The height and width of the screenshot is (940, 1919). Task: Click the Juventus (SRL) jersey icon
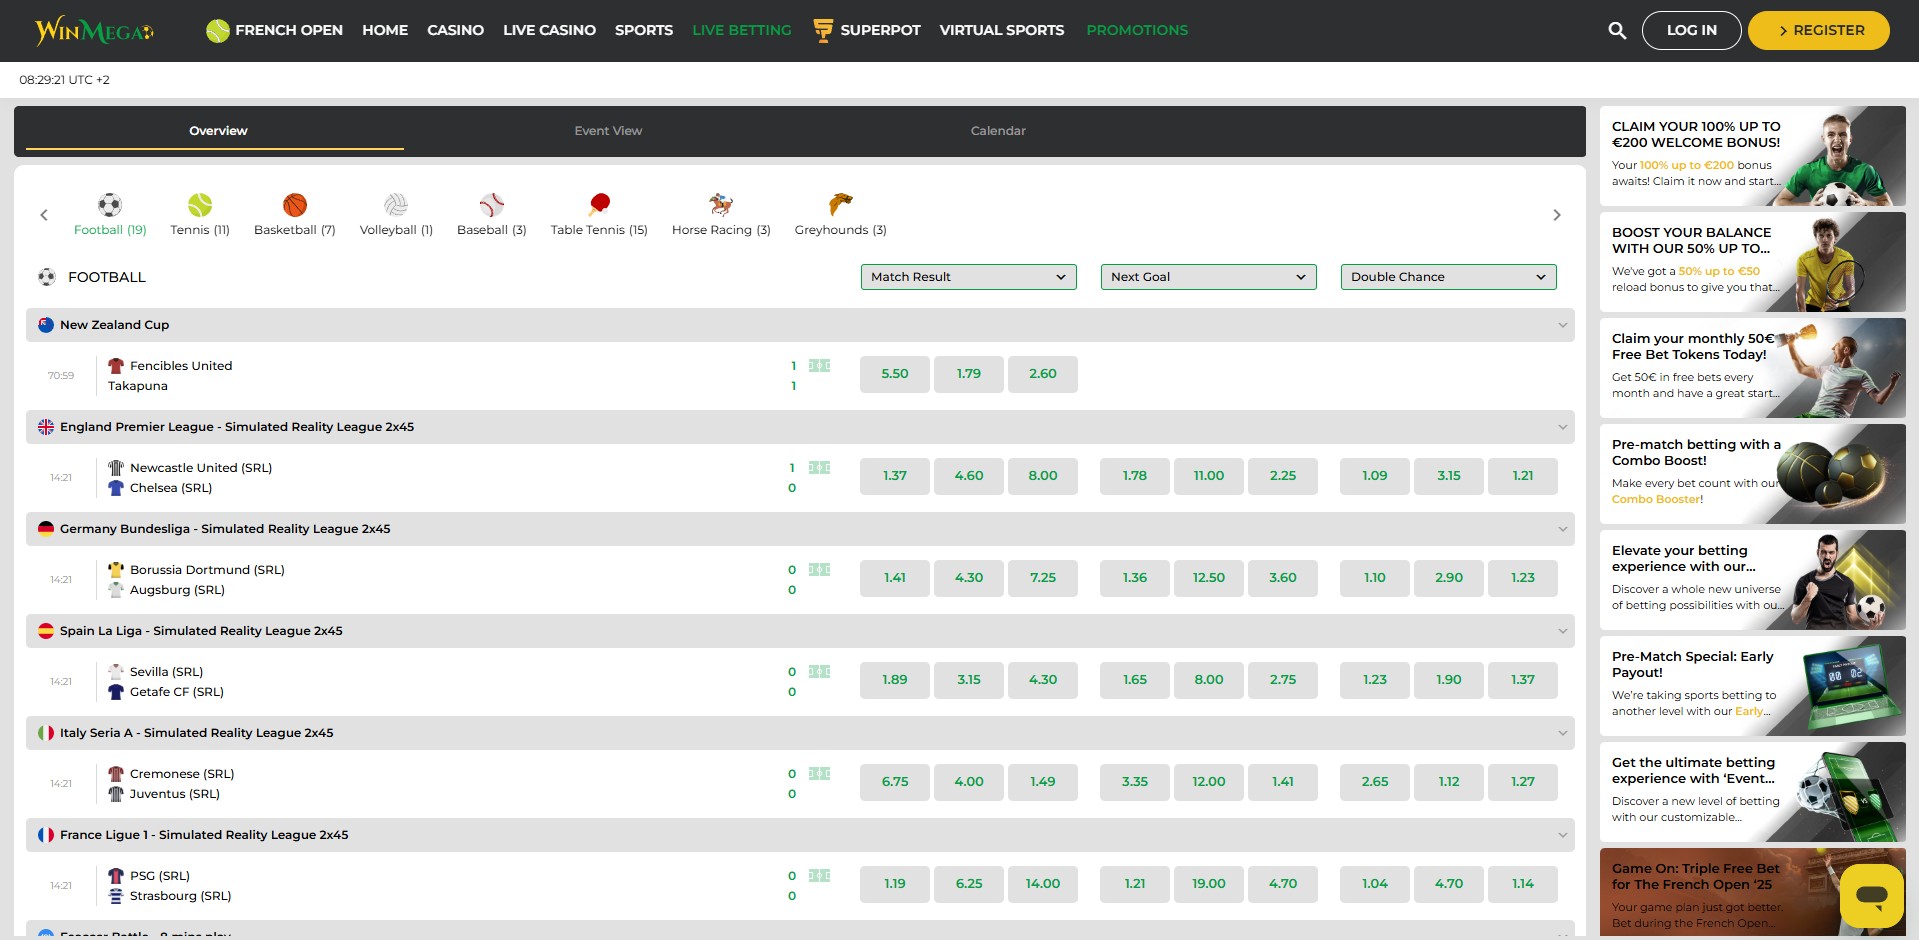[x=116, y=794]
